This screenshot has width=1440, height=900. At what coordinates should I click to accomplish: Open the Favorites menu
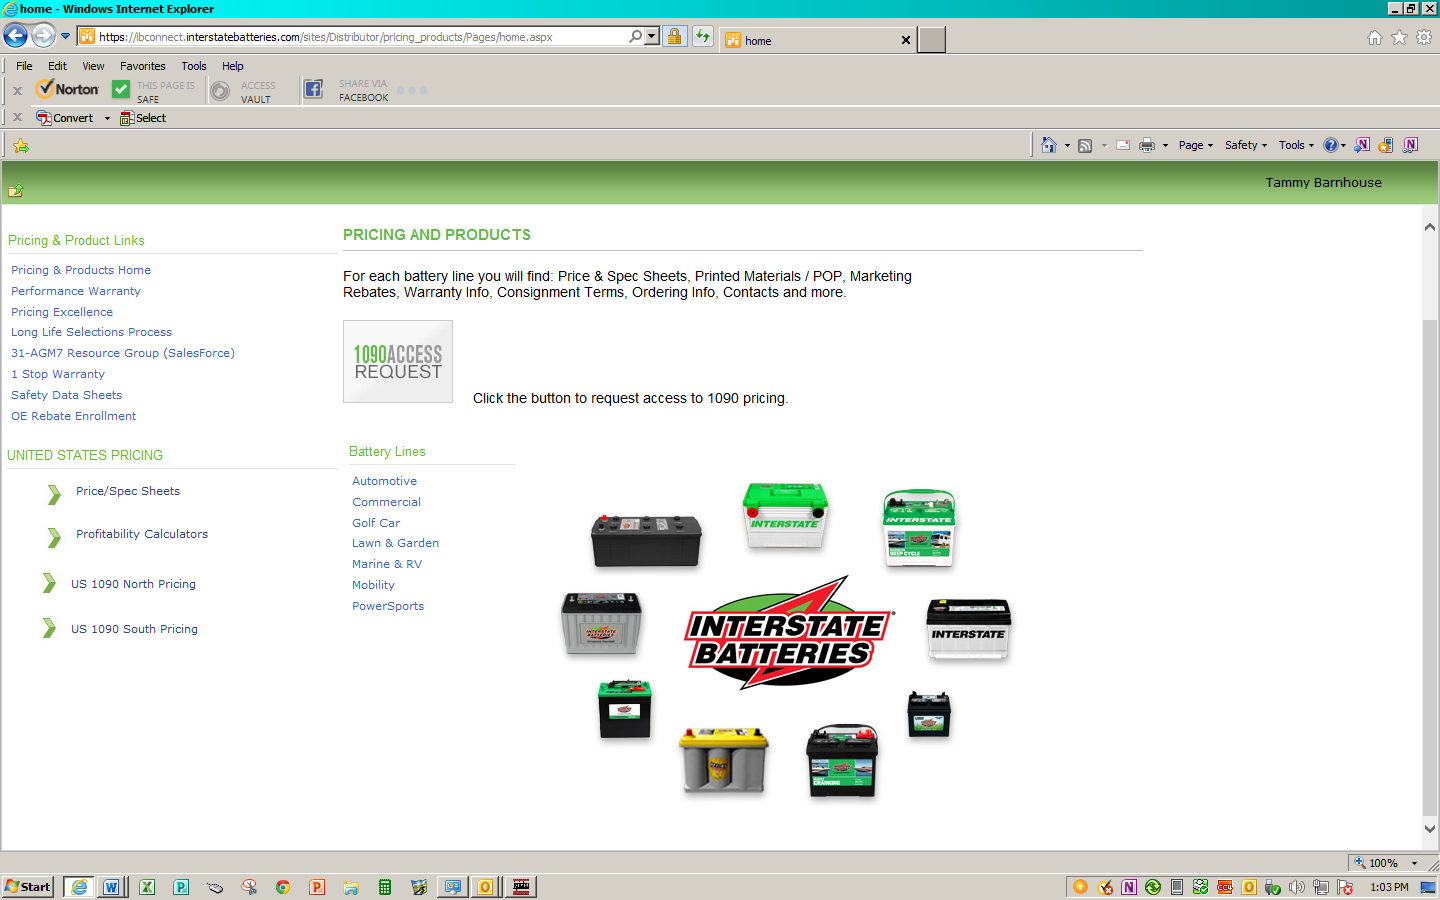[x=143, y=66]
